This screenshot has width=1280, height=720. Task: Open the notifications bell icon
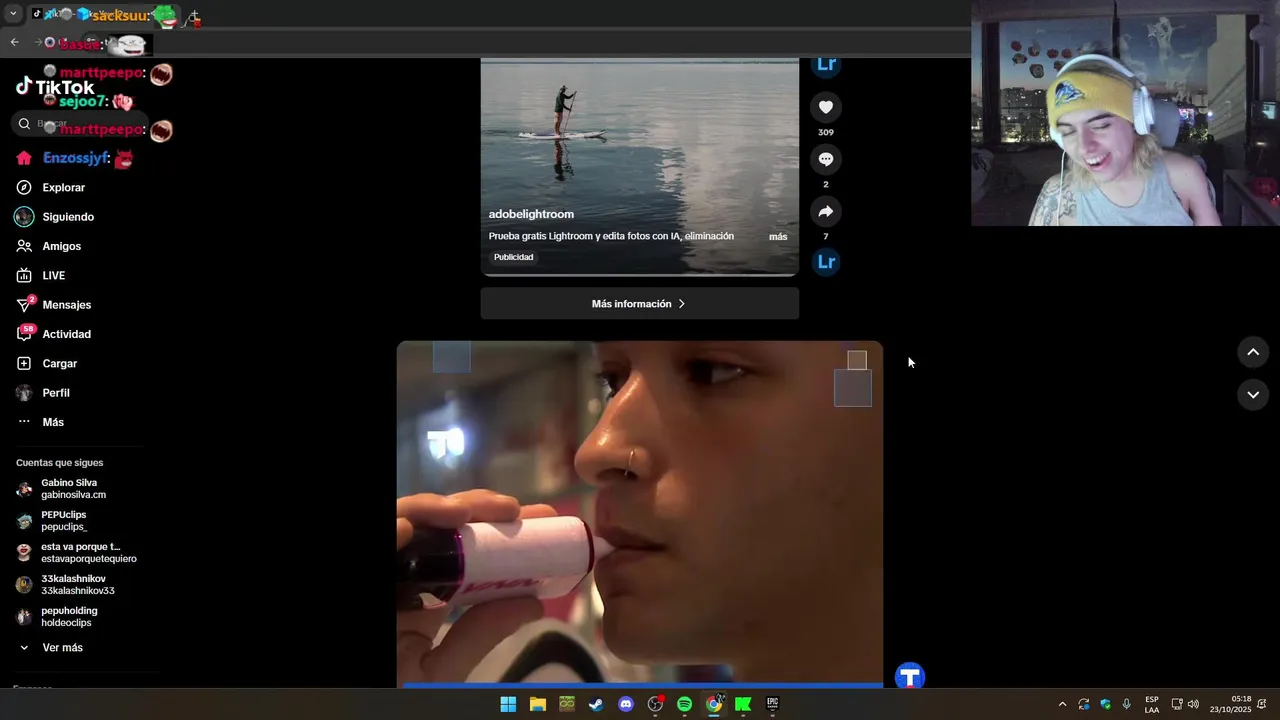1262,704
